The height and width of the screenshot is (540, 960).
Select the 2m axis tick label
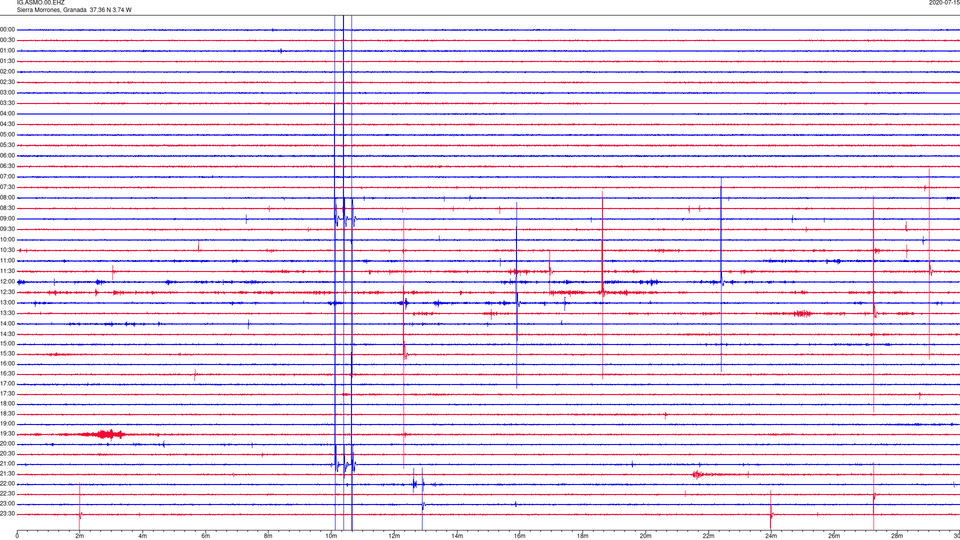[x=80, y=536]
